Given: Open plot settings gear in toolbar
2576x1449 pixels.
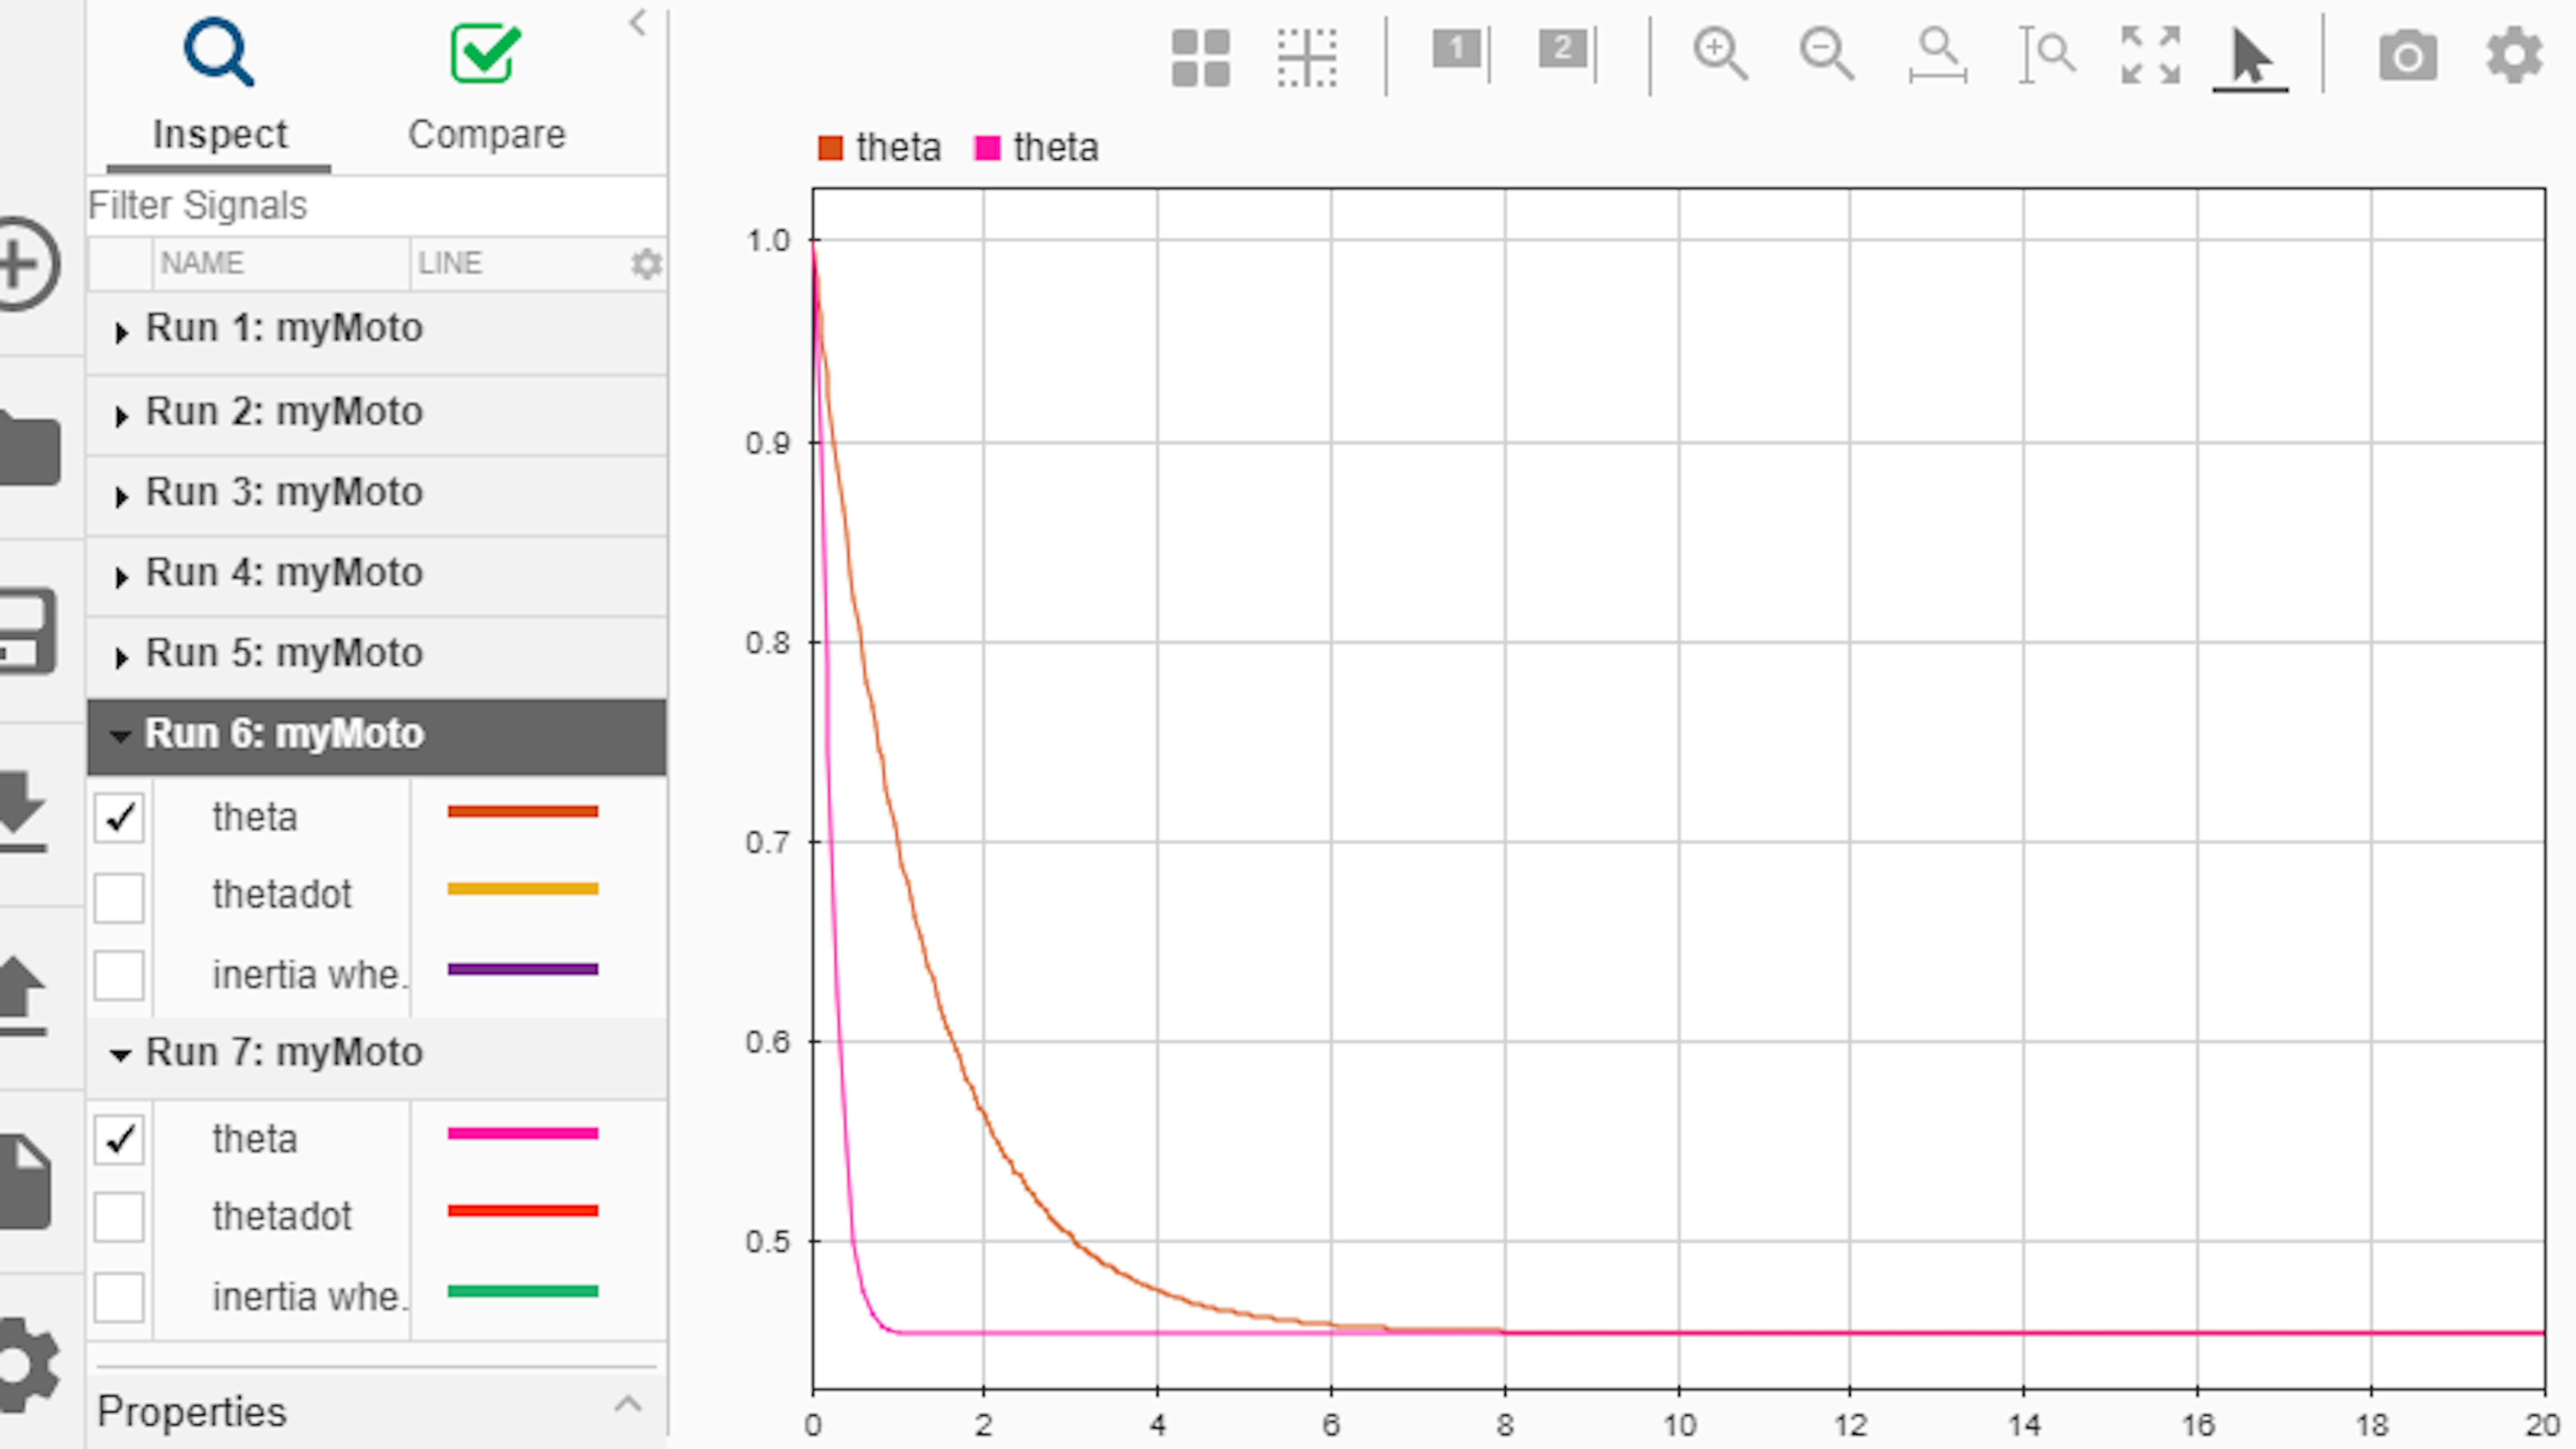Looking at the screenshot, I should [x=2514, y=56].
